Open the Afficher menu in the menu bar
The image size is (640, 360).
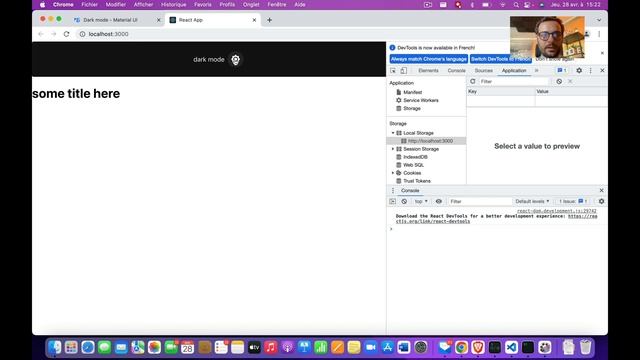(143, 4)
